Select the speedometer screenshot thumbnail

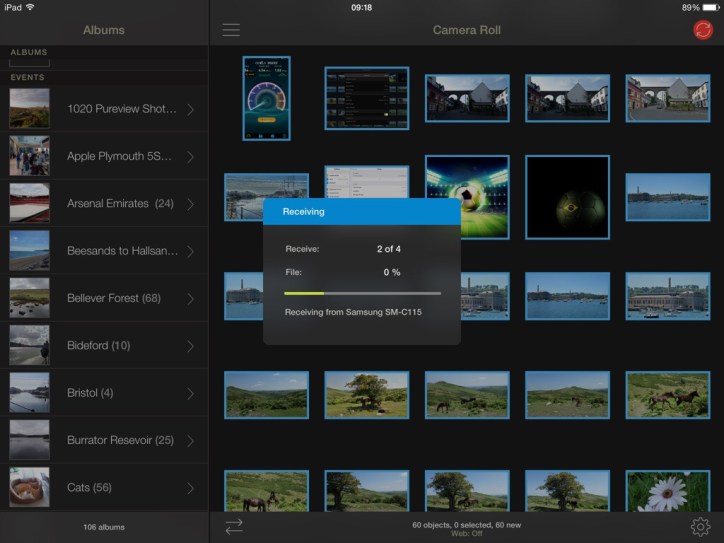[x=266, y=98]
